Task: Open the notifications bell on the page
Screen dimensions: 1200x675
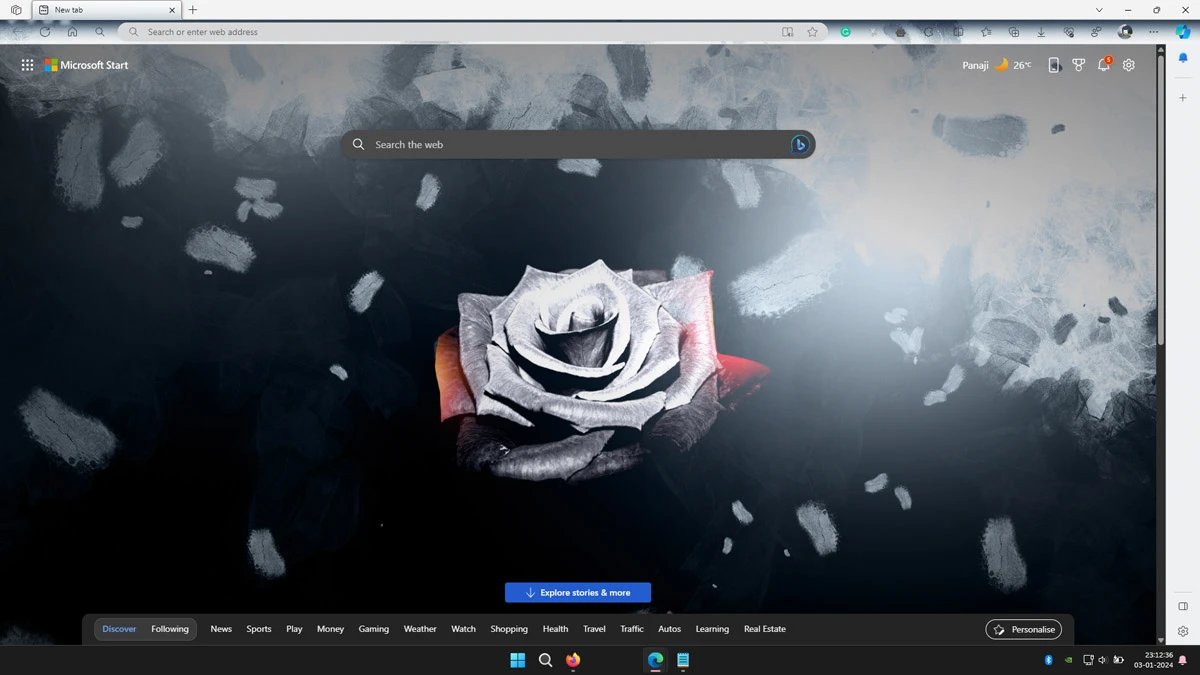Action: pos(1104,65)
